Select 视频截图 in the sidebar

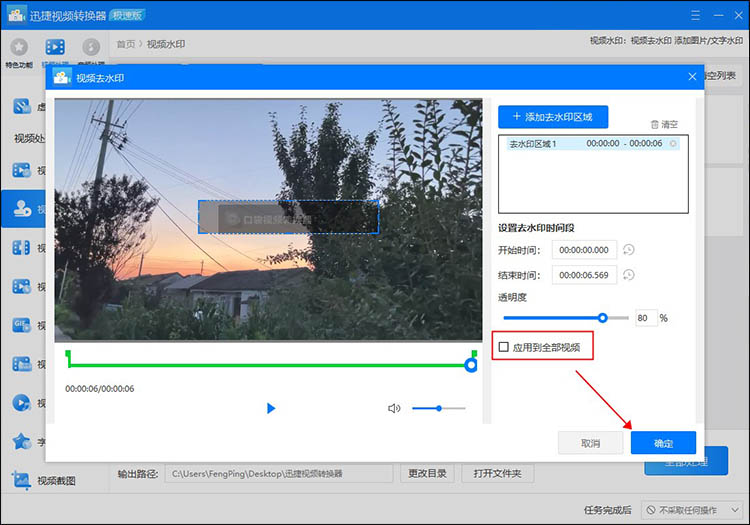pyautogui.click(x=56, y=481)
